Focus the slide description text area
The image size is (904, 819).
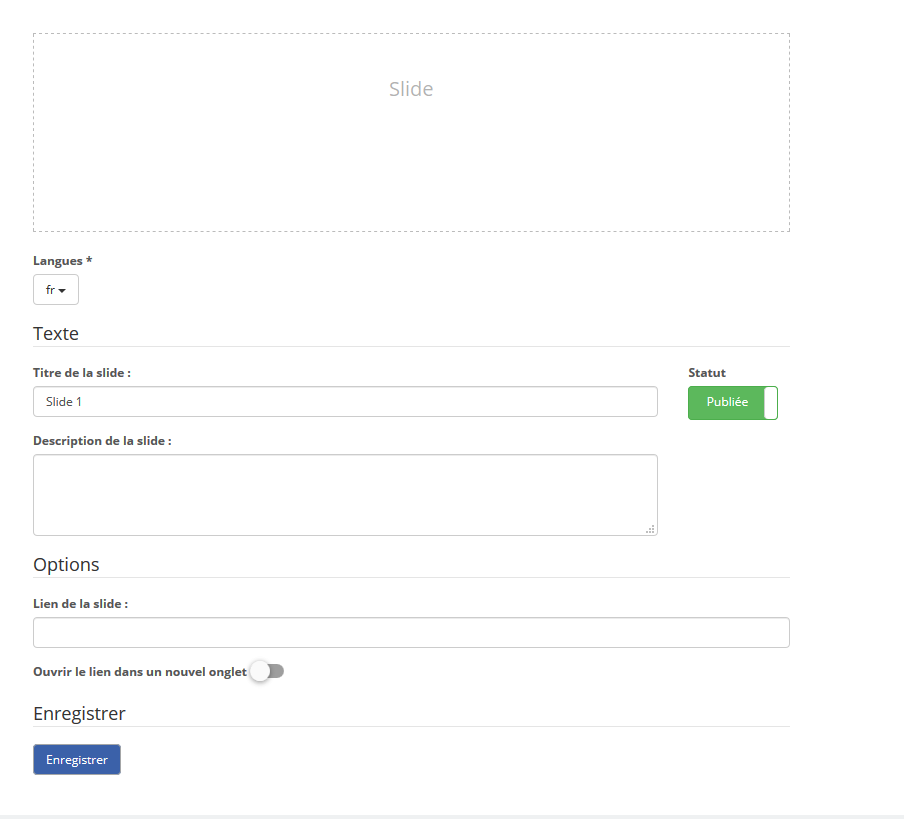point(345,495)
